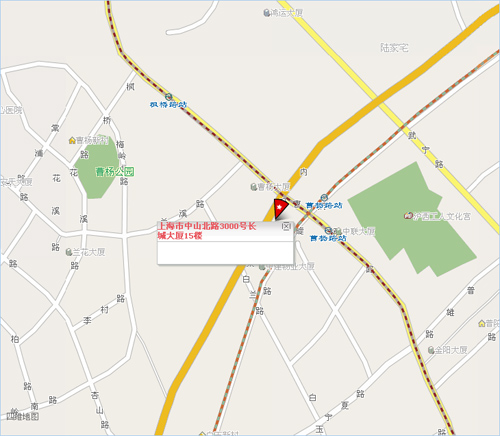Click the 金阳大厦 building icon
The height and width of the screenshot is (436, 500).
coord(431,350)
